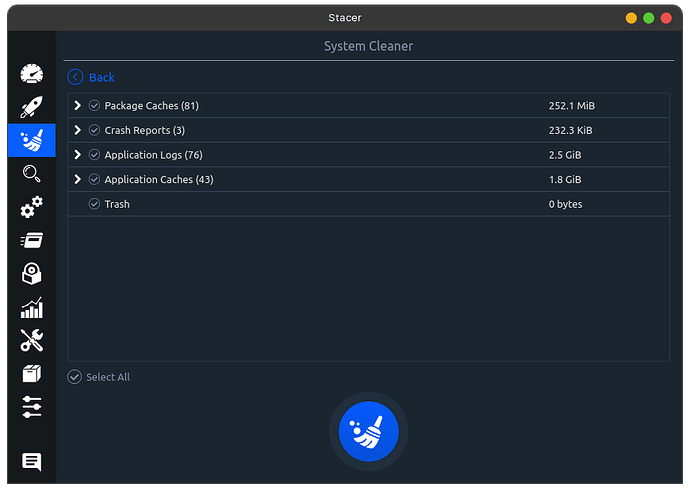Open Startup Apps rocket page
Image resolution: width=690 pixels, height=491 pixels.
pyautogui.click(x=32, y=107)
